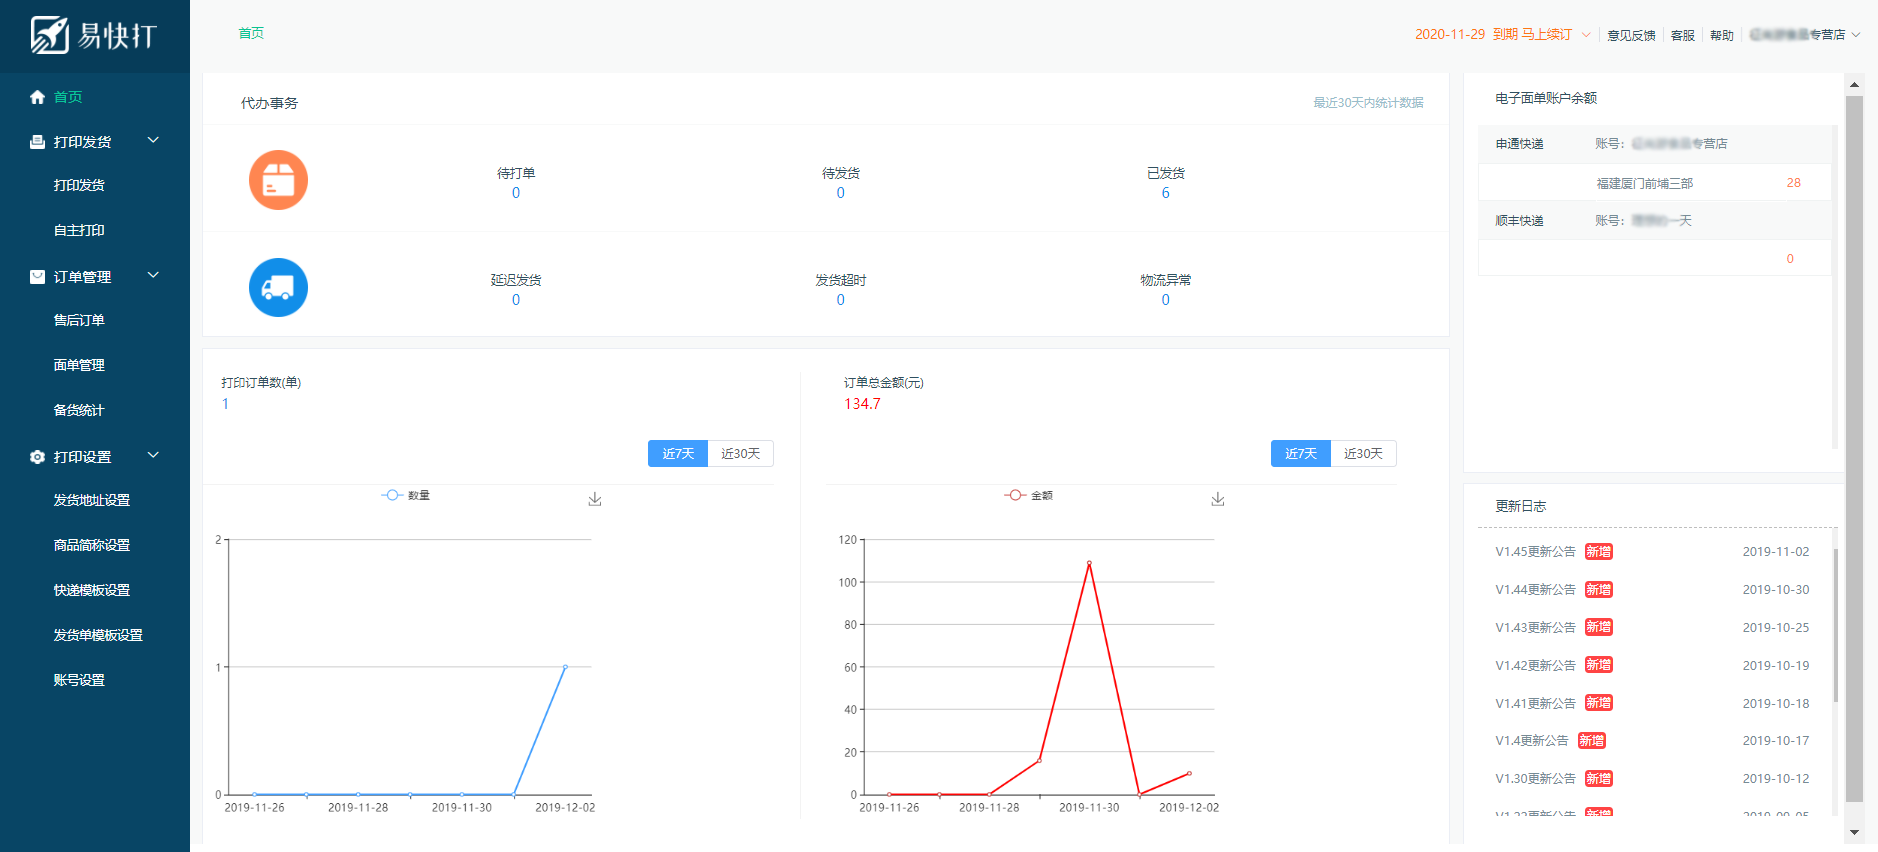This screenshot has height=852, width=1878.
Task: Open V1.41更新公告 entry
Action: (x=1536, y=704)
